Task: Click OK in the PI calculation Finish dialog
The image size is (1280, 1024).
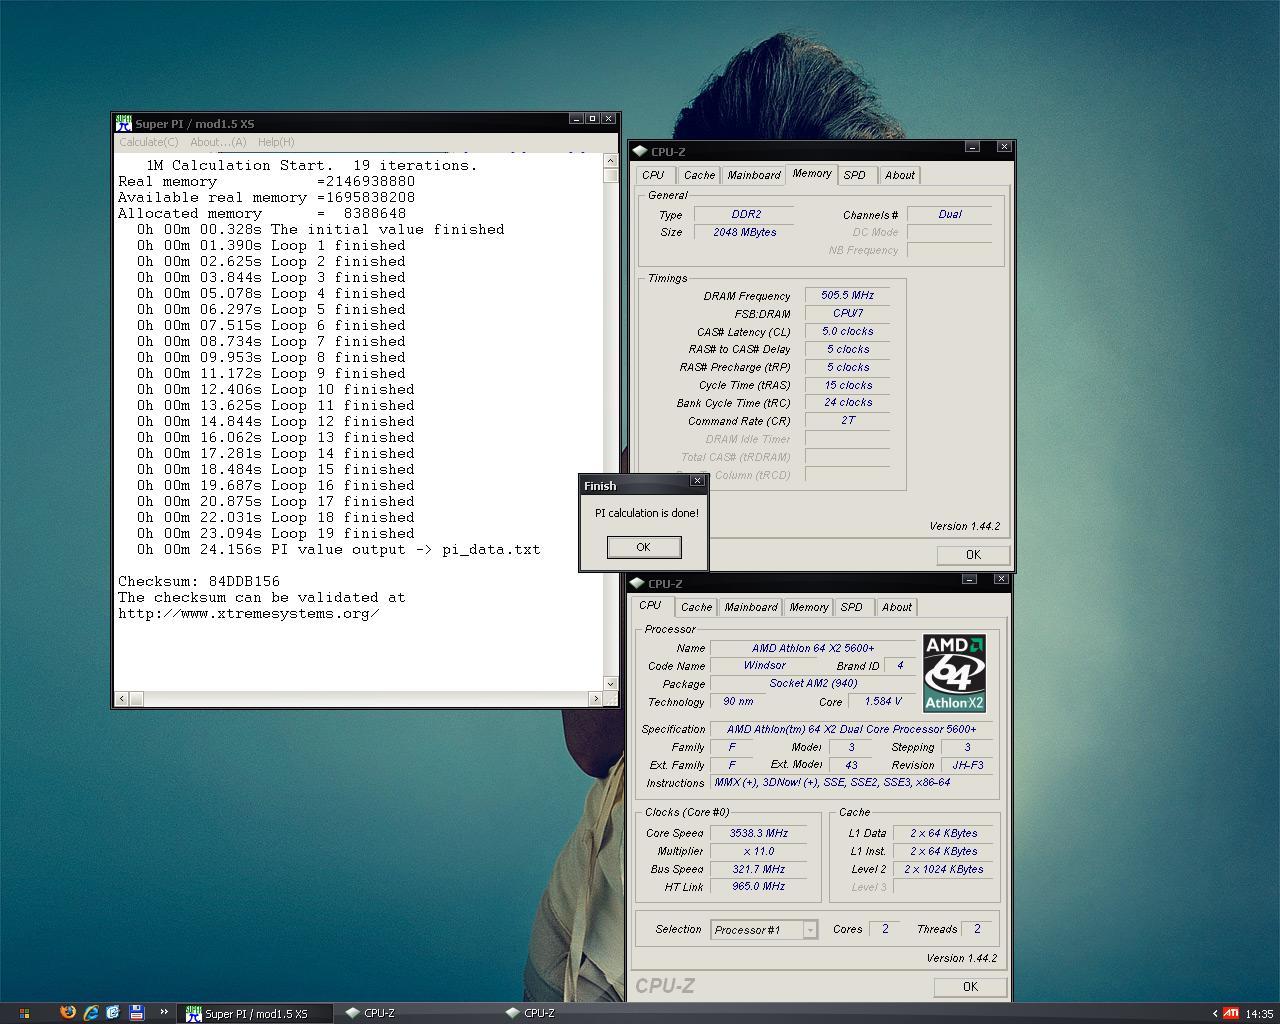Action: tap(643, 547)
